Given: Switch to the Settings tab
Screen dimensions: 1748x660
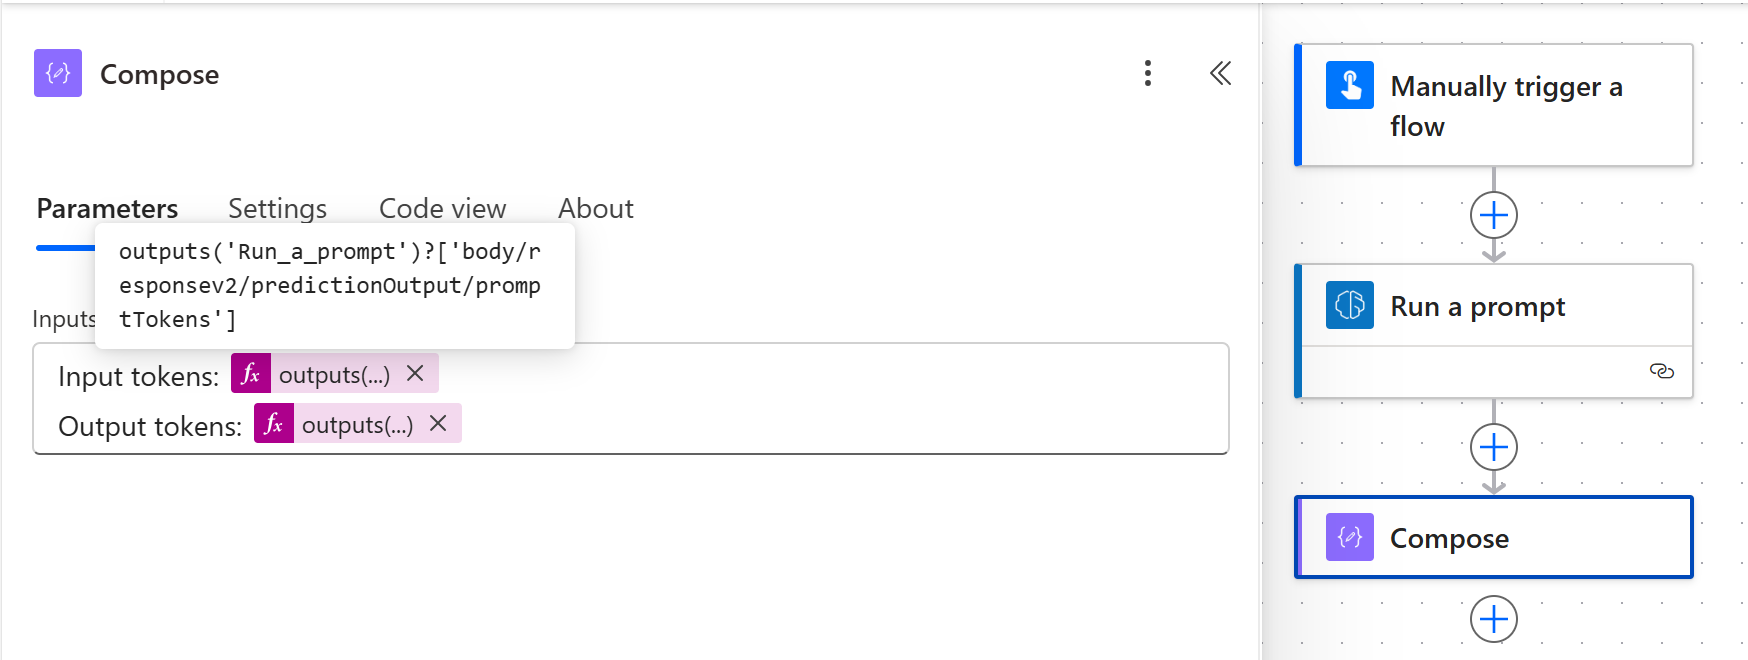Looking at the screenshot, I should pos(277,208).
